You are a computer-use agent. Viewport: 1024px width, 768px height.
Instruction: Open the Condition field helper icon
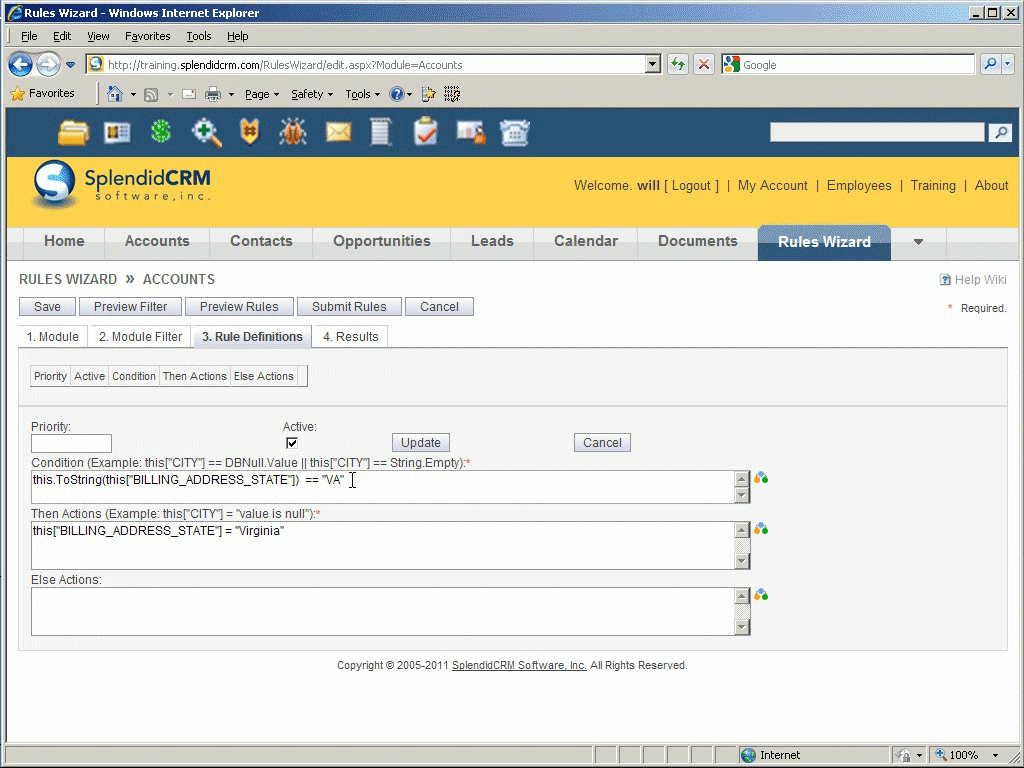point(761,479)
